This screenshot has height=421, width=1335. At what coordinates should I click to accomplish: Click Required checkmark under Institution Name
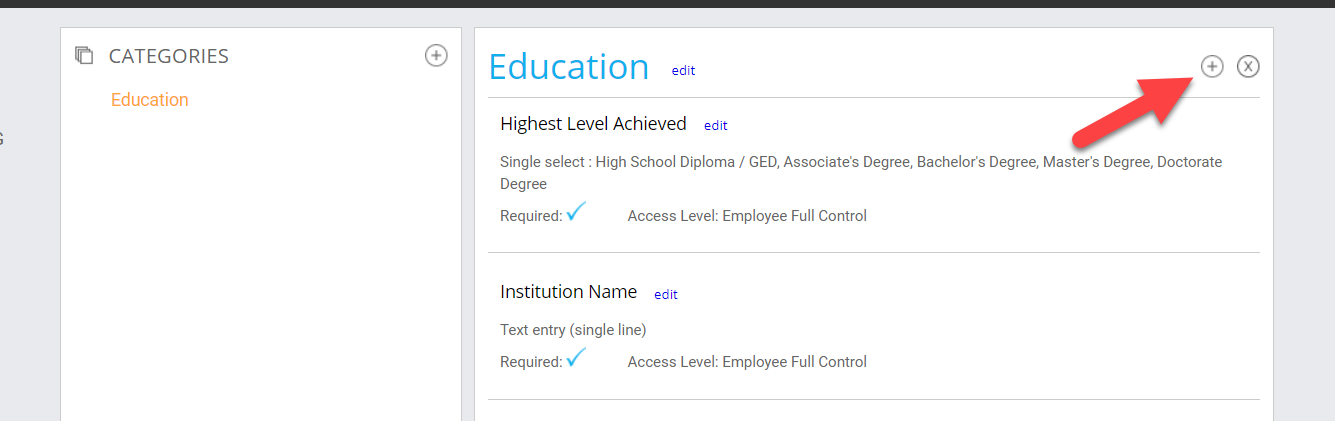pyautogui.click(x=576, y=359)
